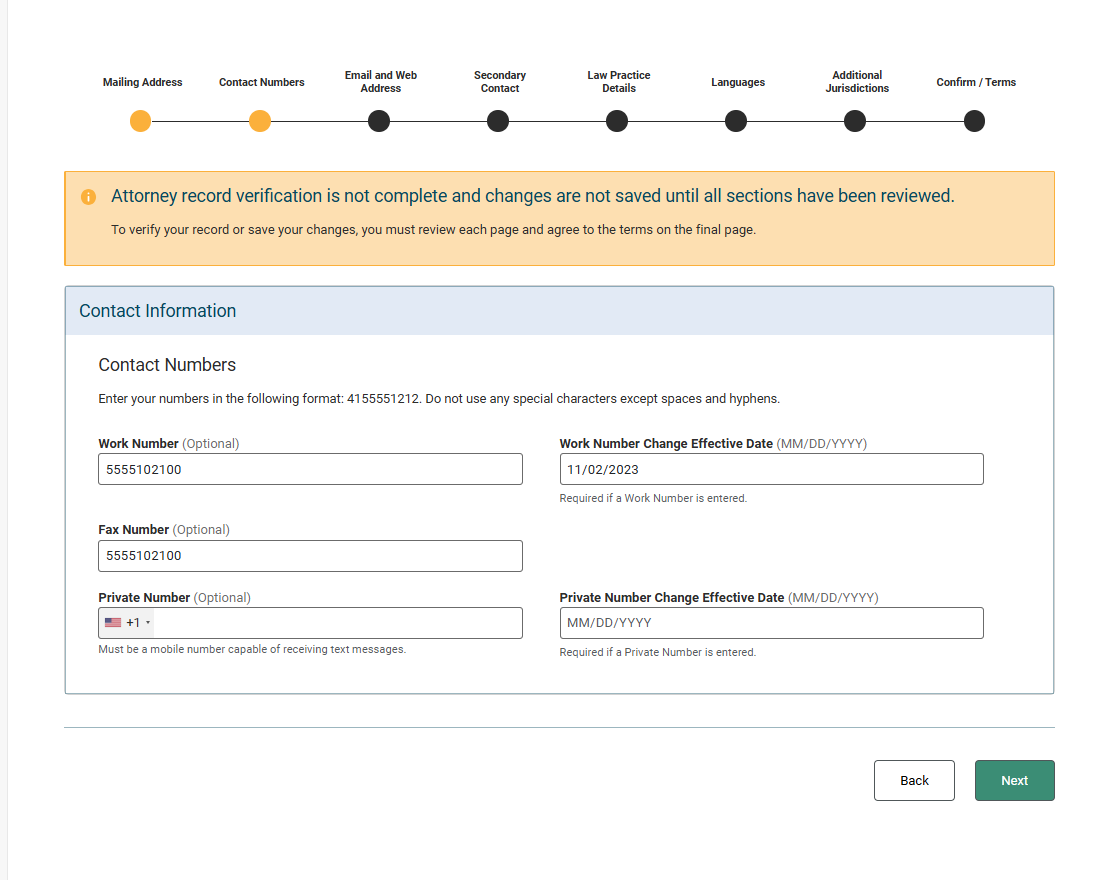Viewport: 1104px width, 880px height.
Task: Edit the Work Number Change Effective Date
Action: (x=771, y=469)
